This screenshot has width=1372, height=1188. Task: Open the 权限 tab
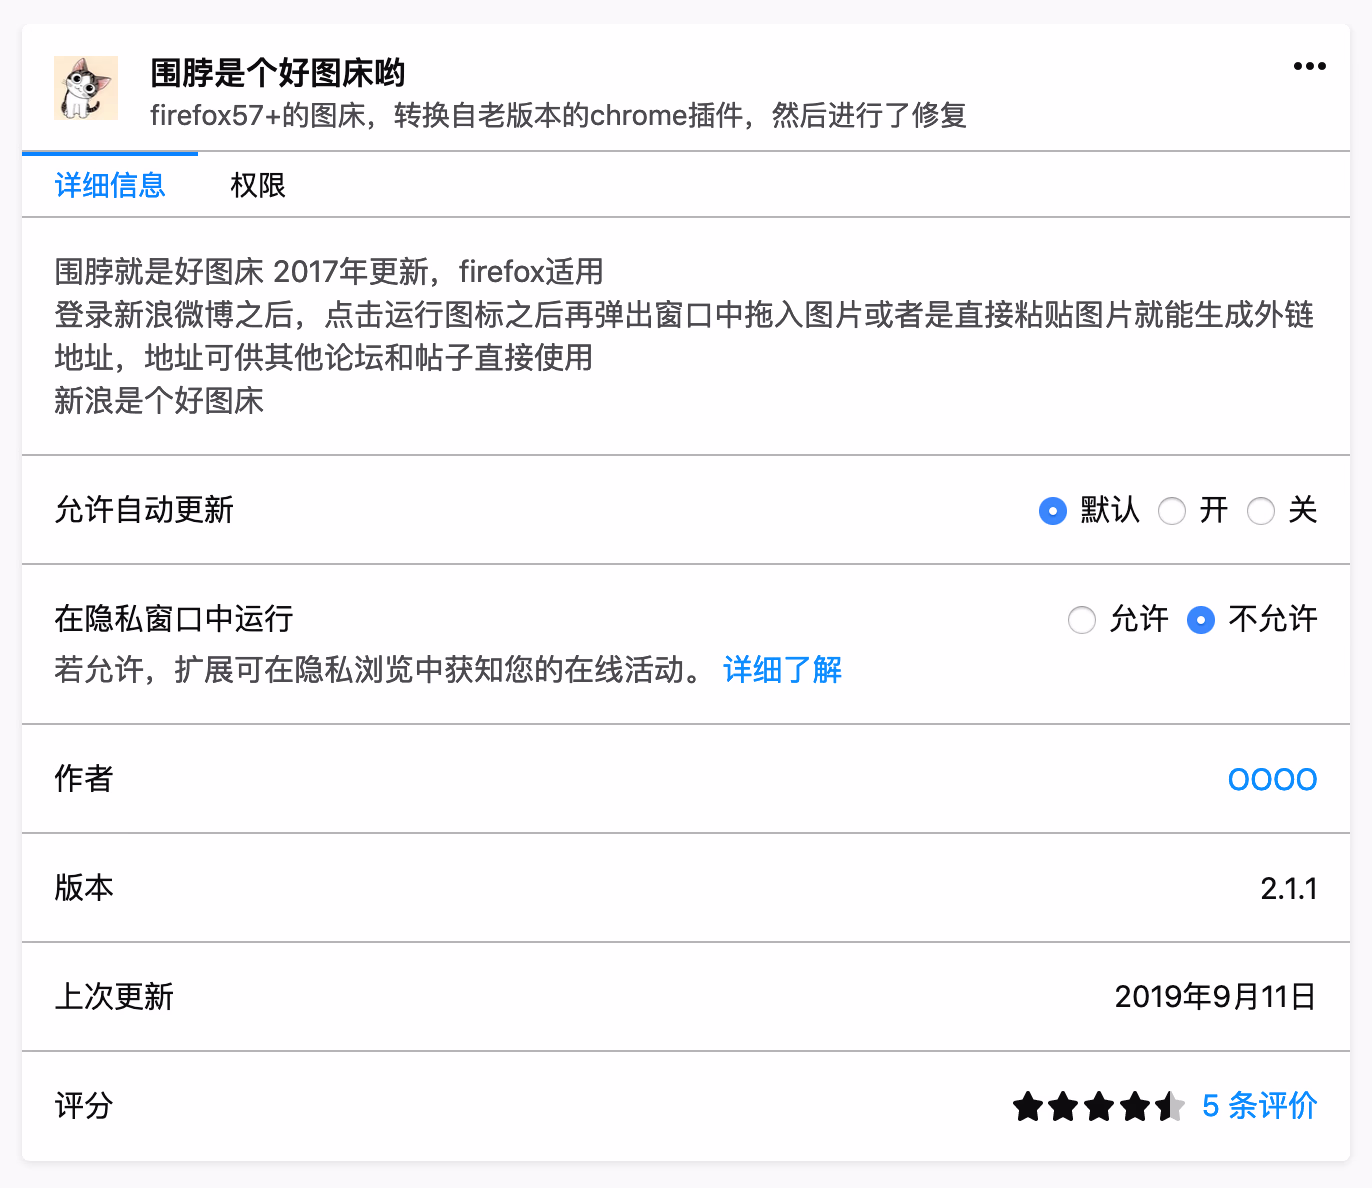click(258, 185)
